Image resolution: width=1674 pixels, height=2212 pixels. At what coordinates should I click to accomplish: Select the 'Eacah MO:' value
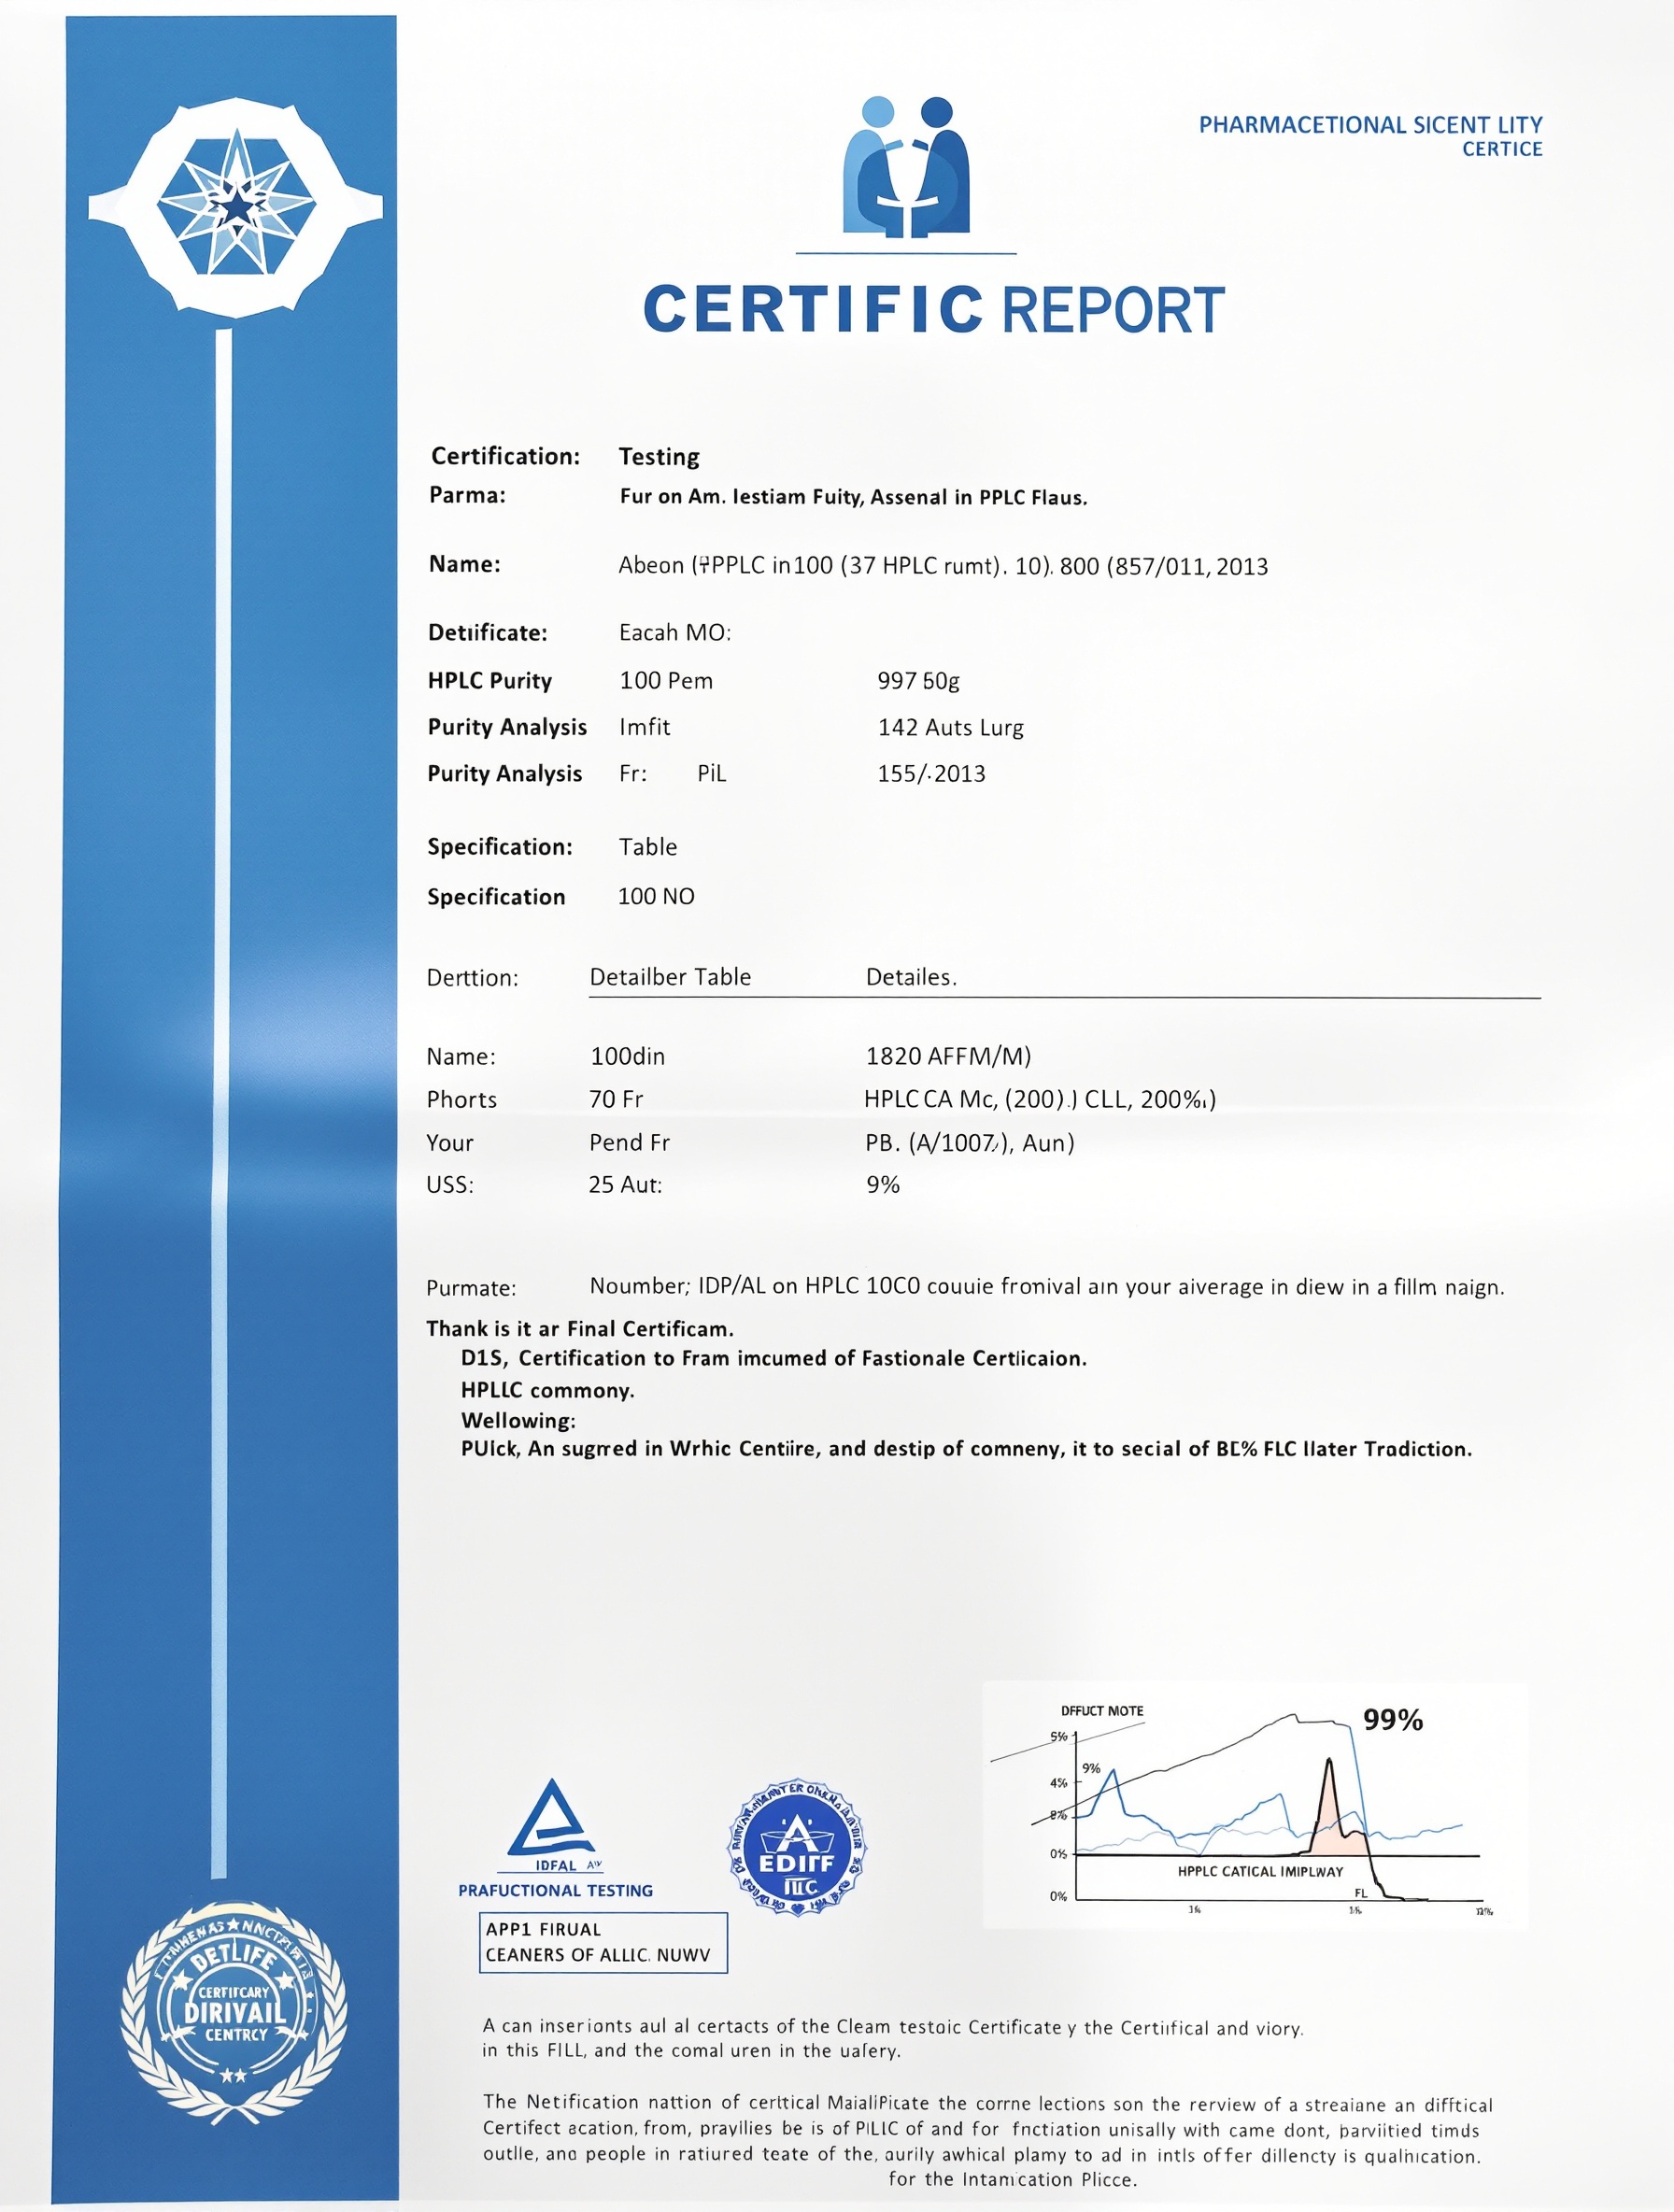[675, 633]
